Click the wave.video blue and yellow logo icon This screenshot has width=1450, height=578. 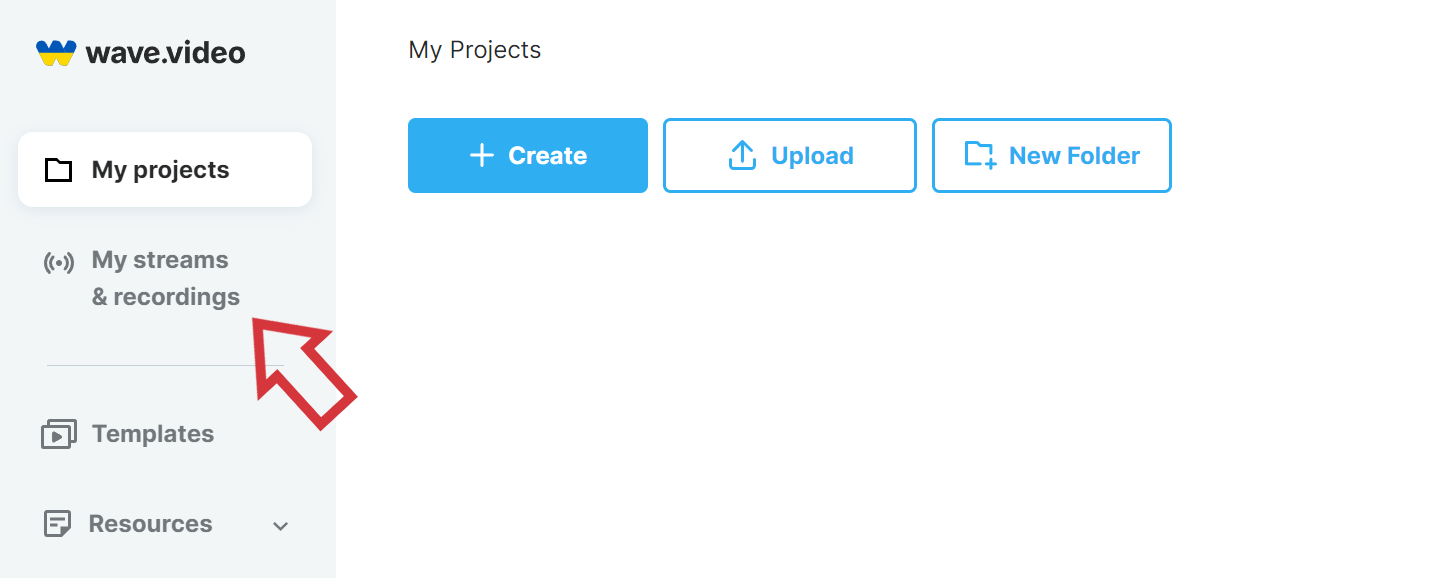(x=56, y=53)
